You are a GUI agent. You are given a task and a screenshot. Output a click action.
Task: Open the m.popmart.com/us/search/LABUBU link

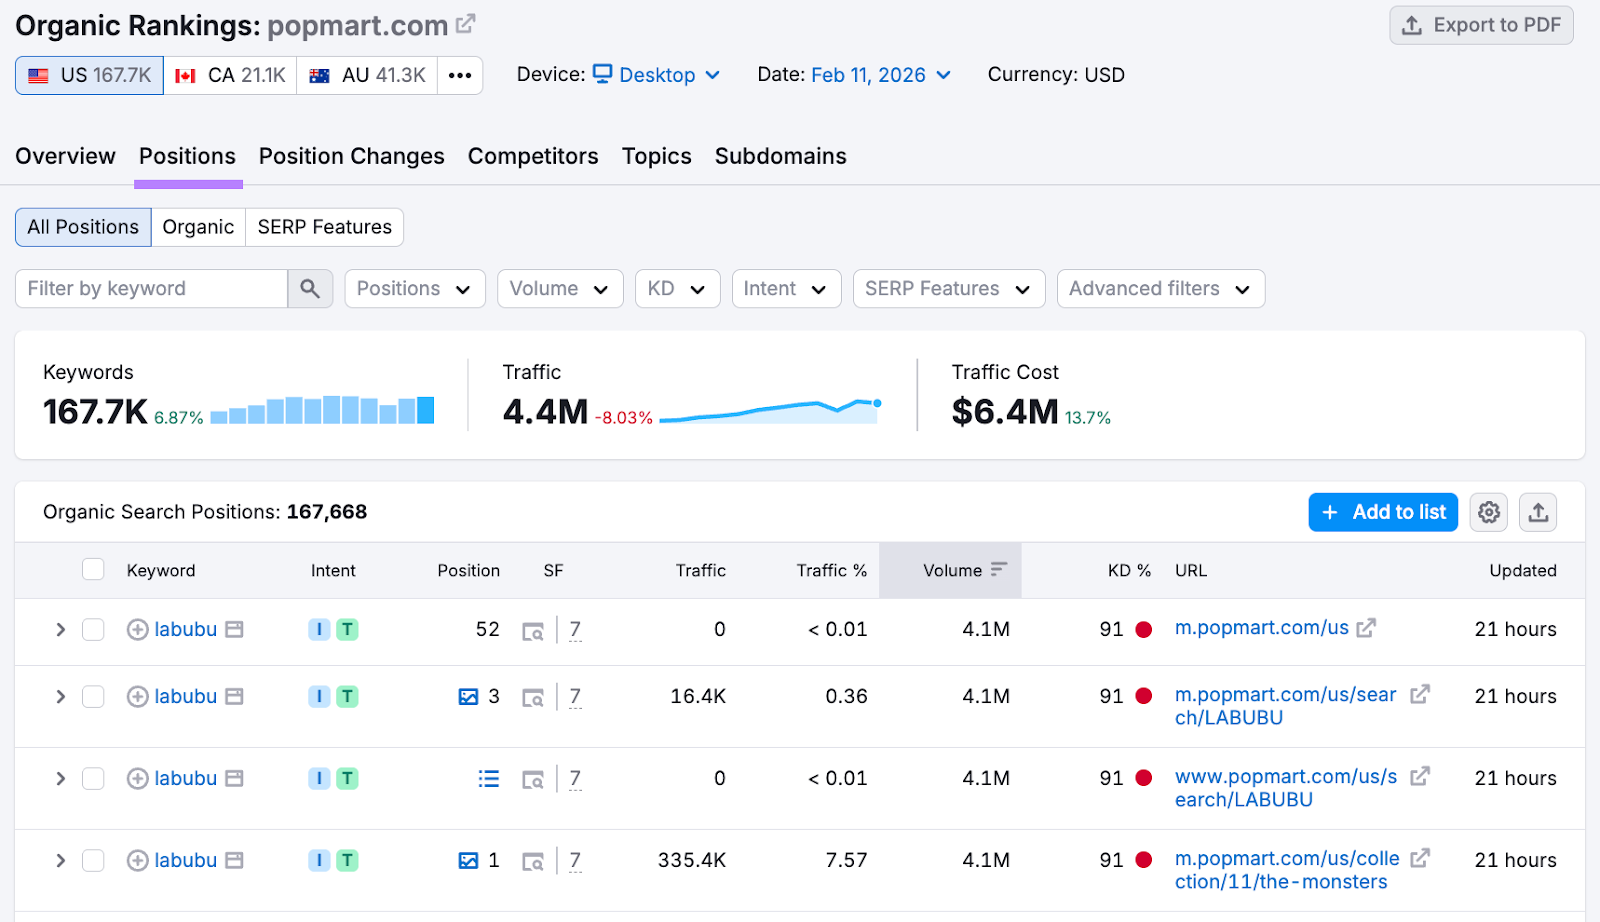(x=1285, y=705)
